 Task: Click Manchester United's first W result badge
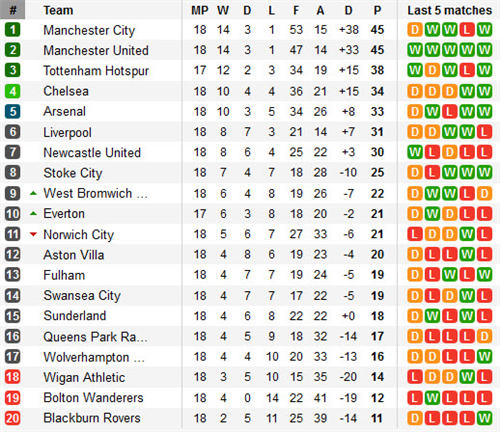coord(415,50)
